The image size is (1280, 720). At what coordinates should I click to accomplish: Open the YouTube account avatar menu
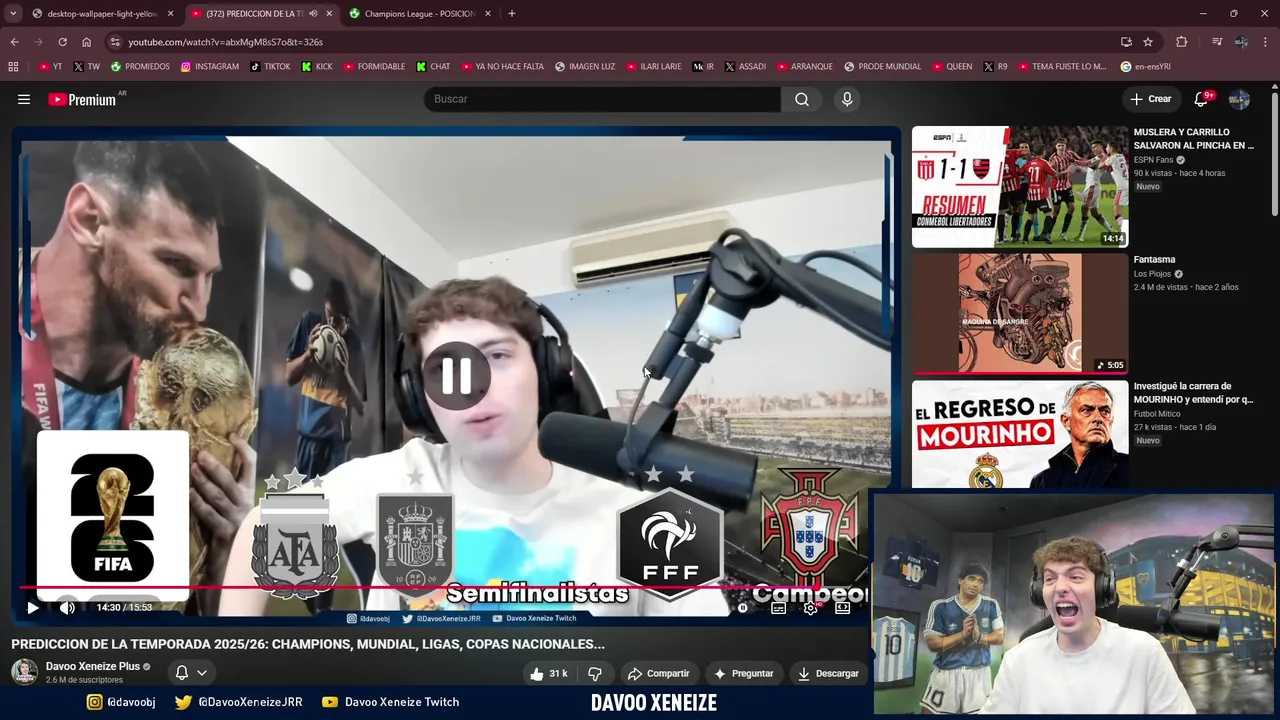[1239, 99]
